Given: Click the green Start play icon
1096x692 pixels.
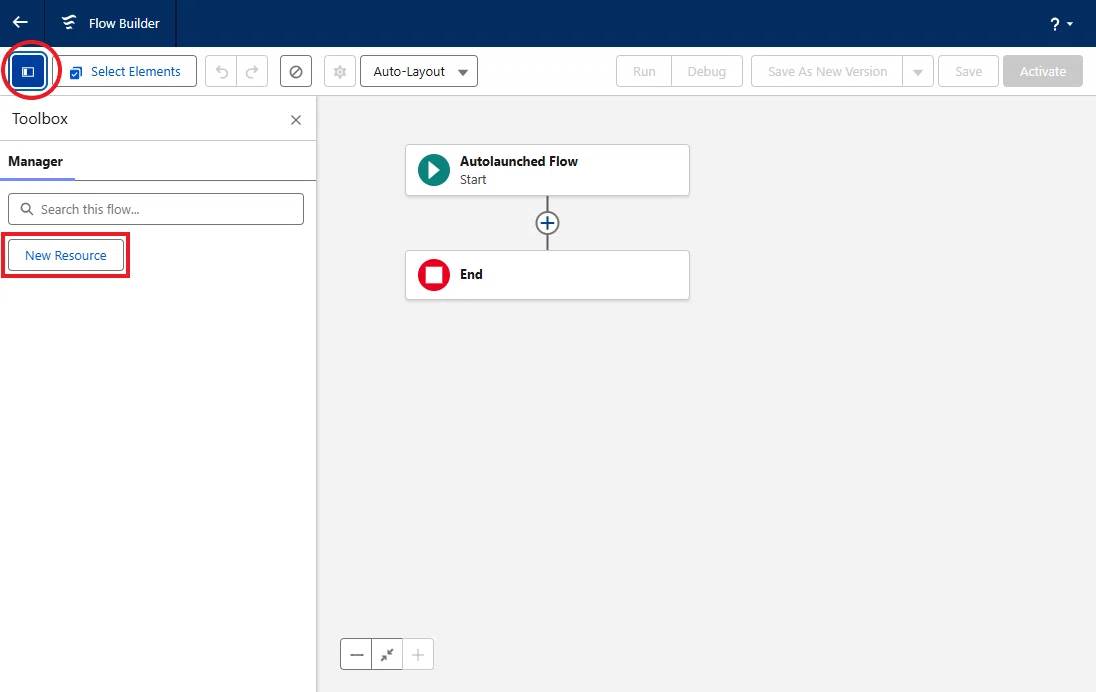Looking at the screenshot, I should (x=433, y=170).
